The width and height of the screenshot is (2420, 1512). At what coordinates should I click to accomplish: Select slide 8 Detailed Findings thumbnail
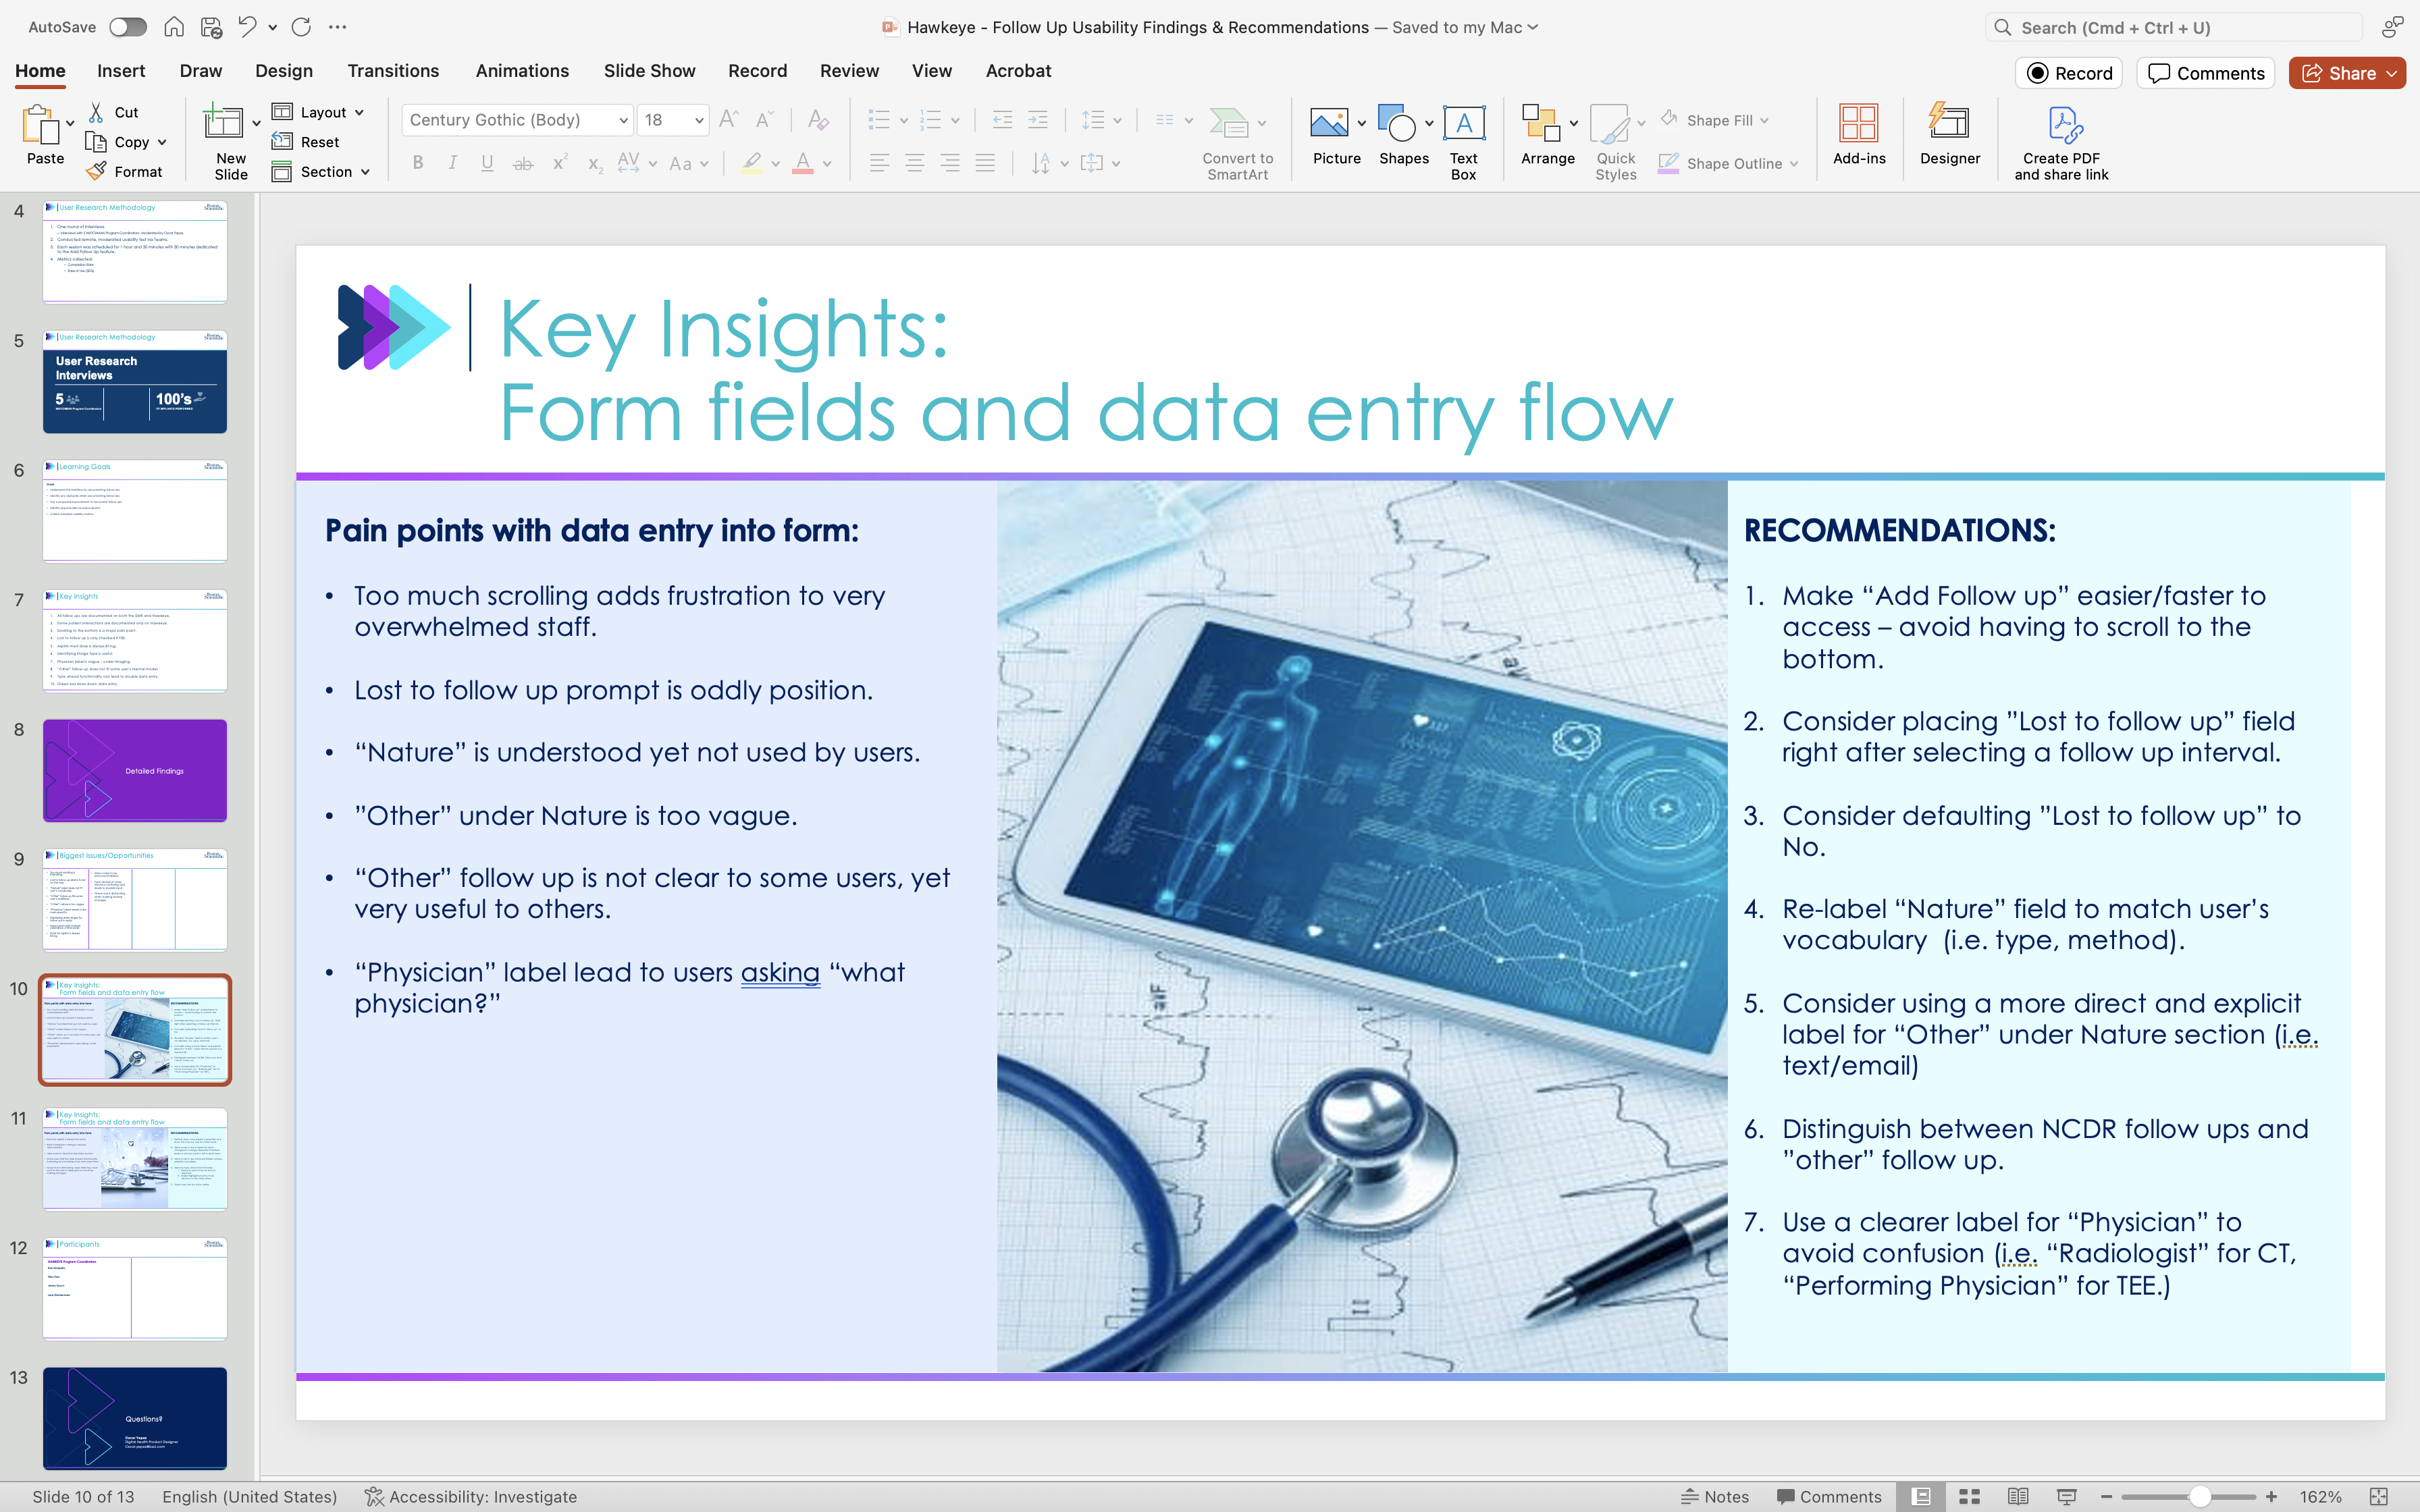[135, 770]
